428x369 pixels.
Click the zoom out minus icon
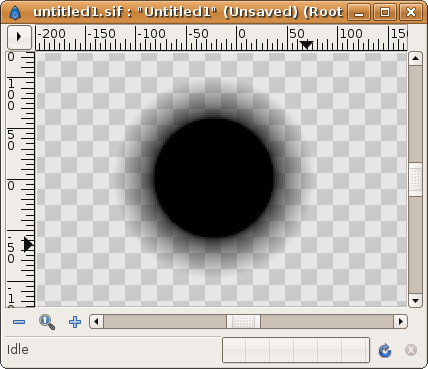click(19, 322)
